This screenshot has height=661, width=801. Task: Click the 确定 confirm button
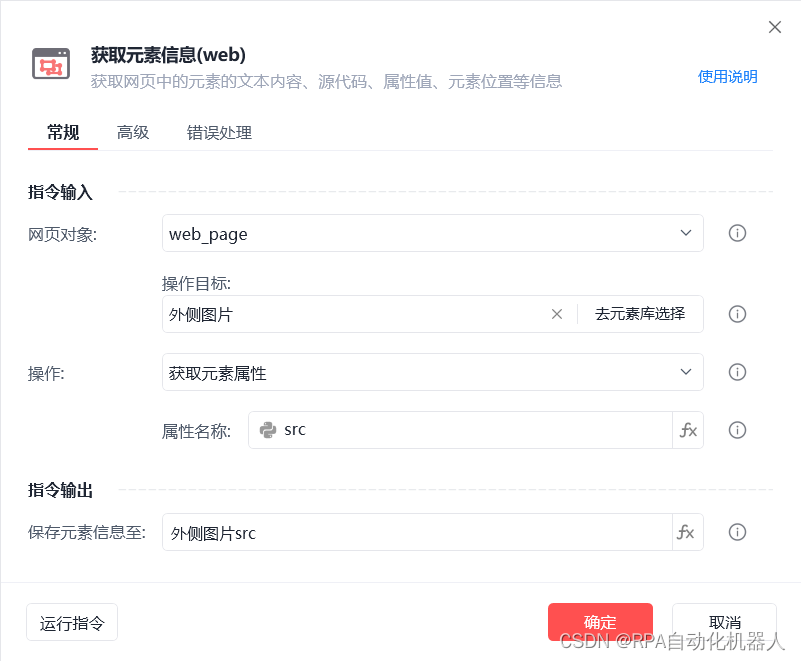[600, 622]
